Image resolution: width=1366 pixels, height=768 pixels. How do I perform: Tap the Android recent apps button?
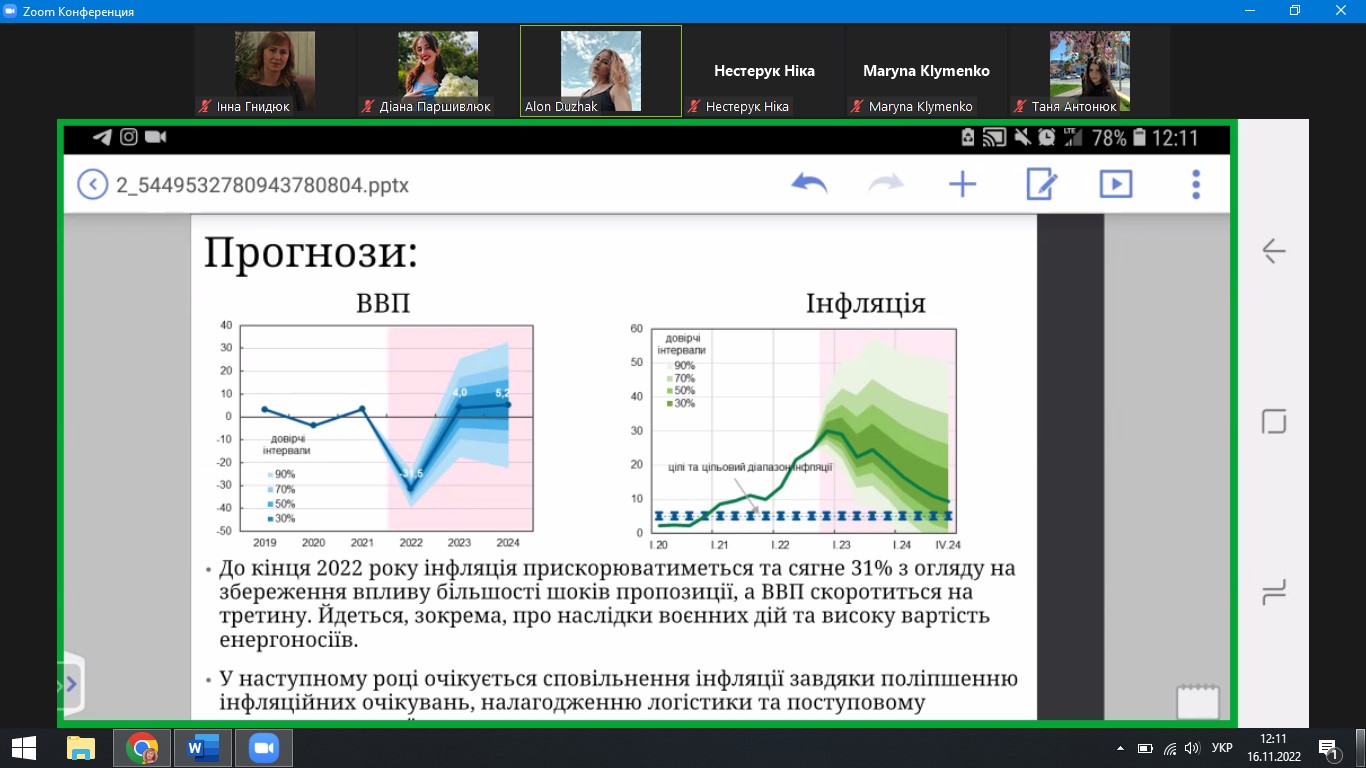click(1273, 592)
